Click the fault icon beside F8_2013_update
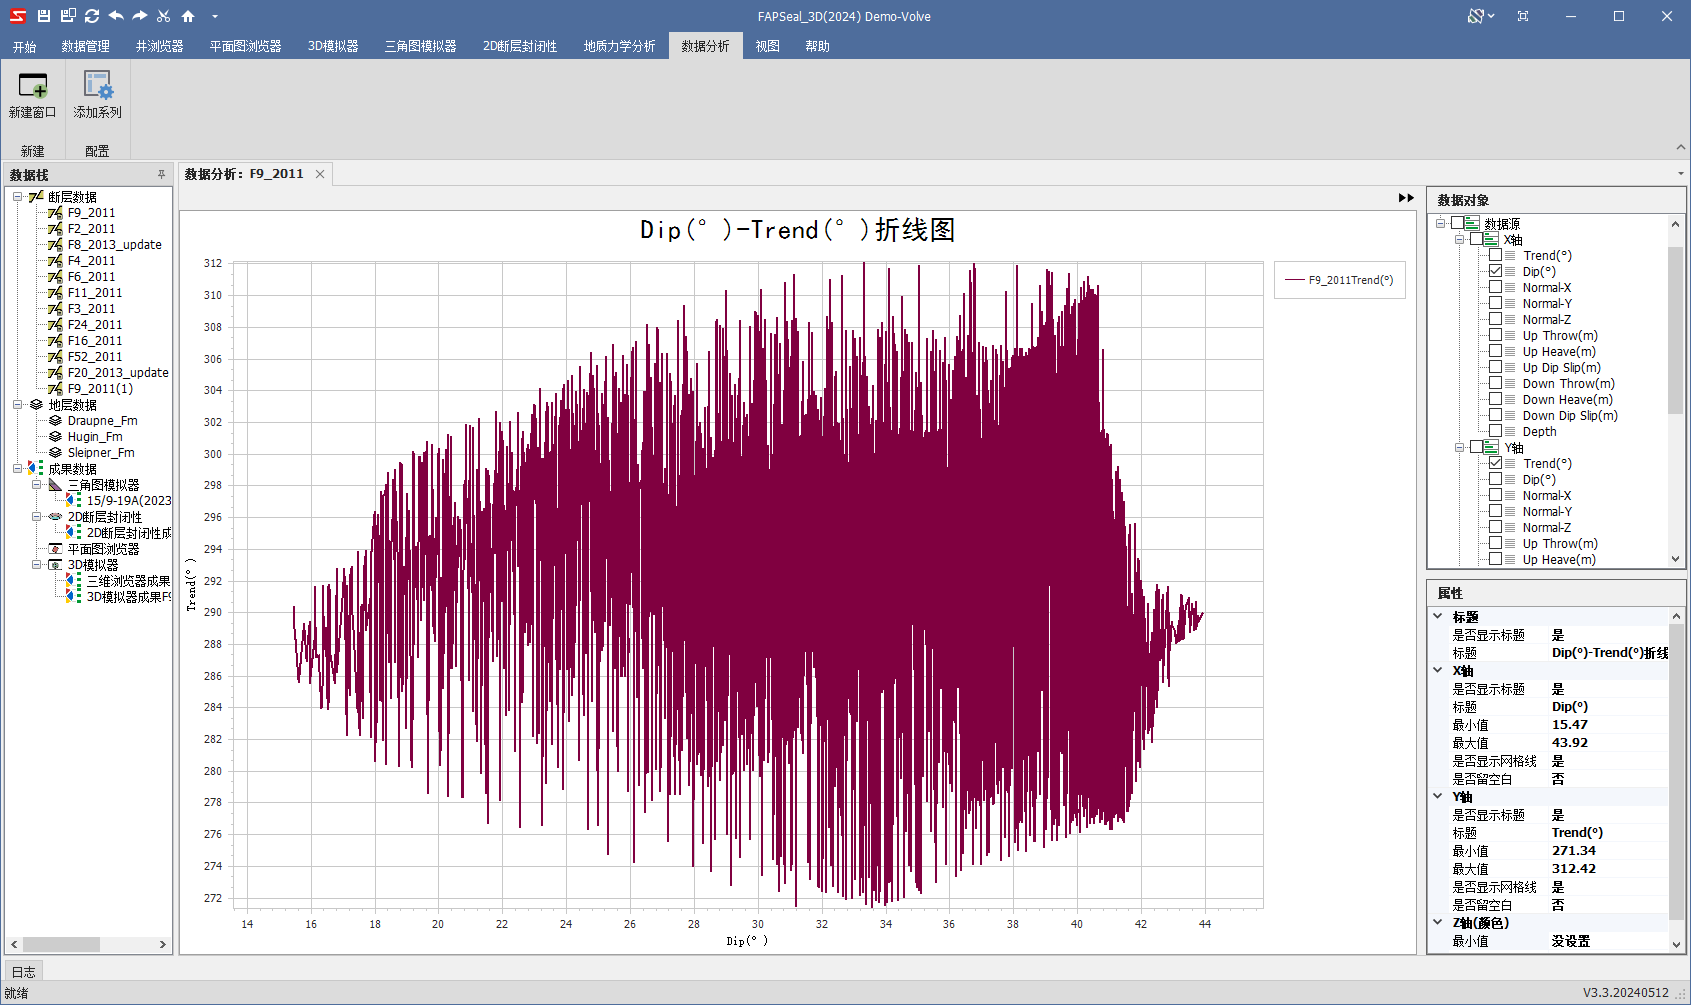The width and height of the screenshot is (1691, 1005). 55,245
